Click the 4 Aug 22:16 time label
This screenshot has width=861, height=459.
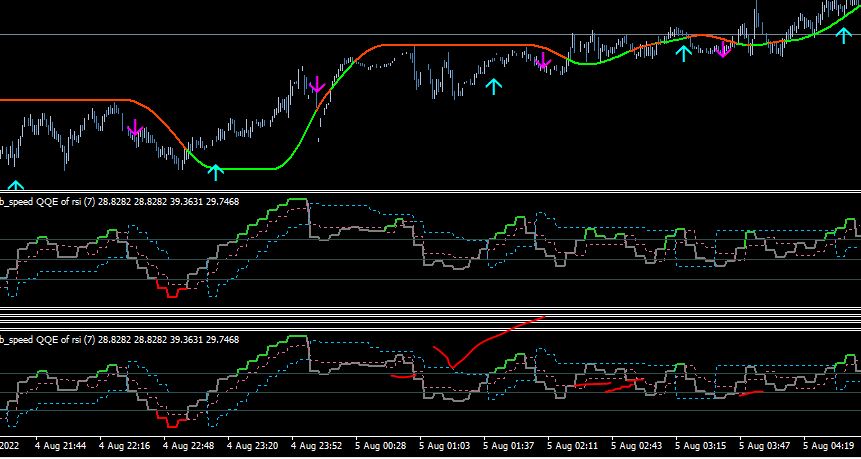[x=125, y=445]
